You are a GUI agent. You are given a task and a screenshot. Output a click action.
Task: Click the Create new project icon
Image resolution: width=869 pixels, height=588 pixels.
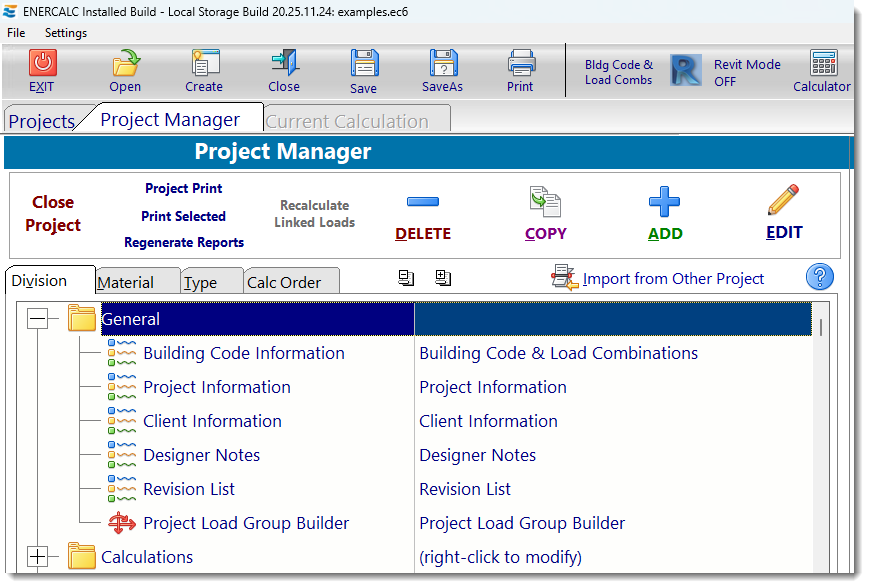click(x=203, y=64)
